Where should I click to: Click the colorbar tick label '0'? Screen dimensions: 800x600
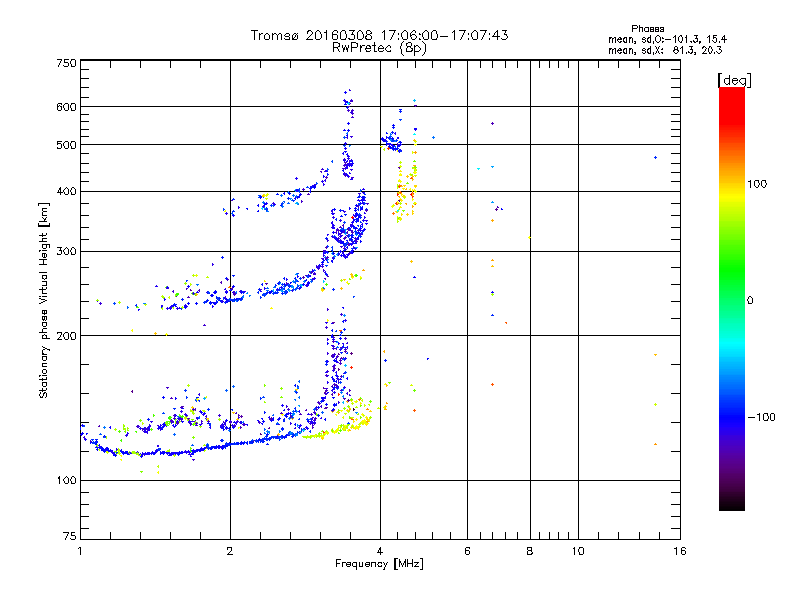[750, 301]
